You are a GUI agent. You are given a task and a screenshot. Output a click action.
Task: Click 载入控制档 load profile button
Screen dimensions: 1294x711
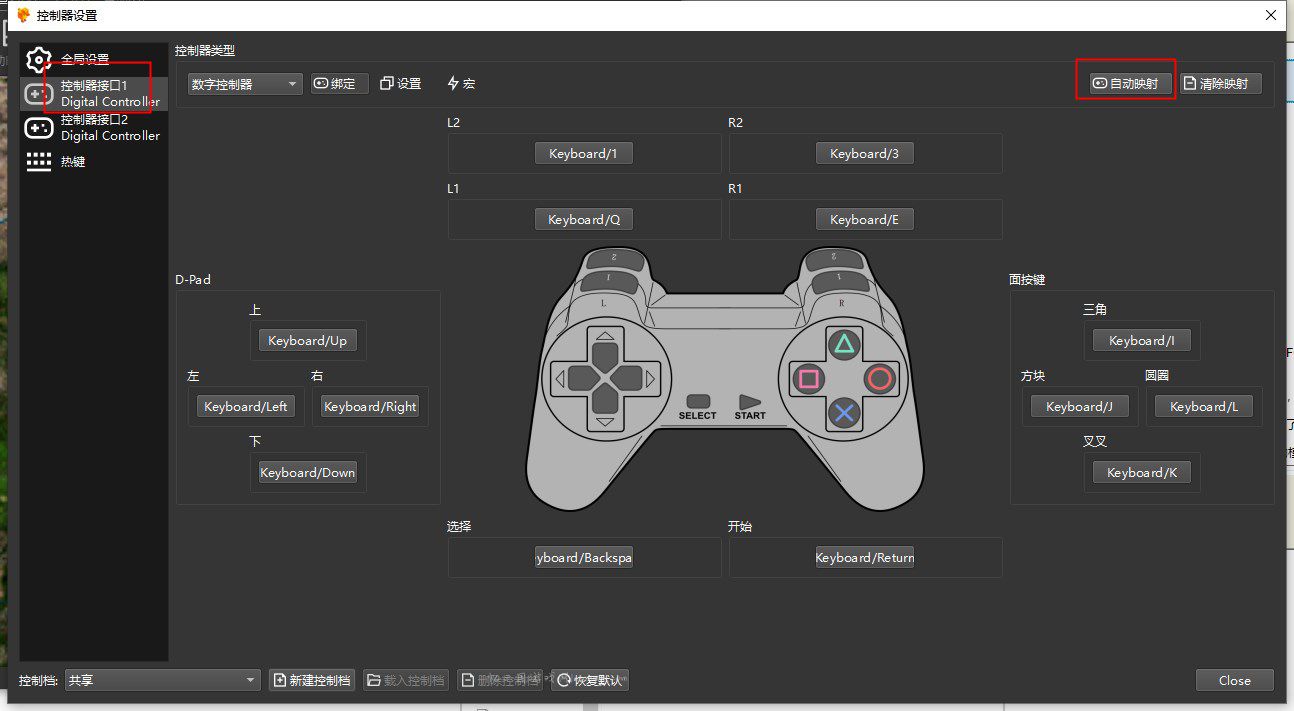[x=406, y=680]
